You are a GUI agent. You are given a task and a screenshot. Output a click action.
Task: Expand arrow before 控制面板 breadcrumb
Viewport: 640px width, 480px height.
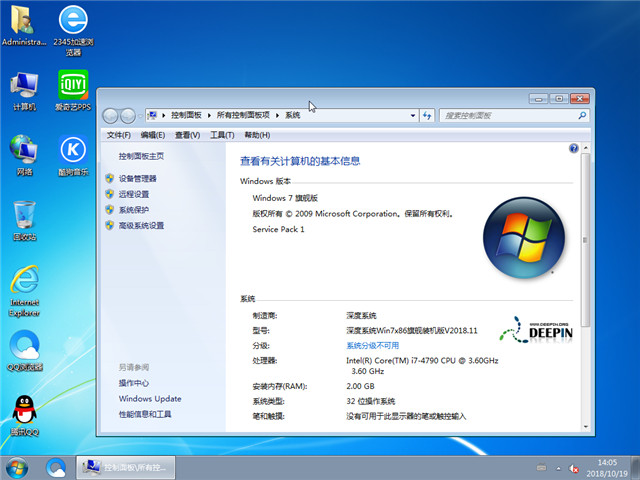tap(163, 116)
